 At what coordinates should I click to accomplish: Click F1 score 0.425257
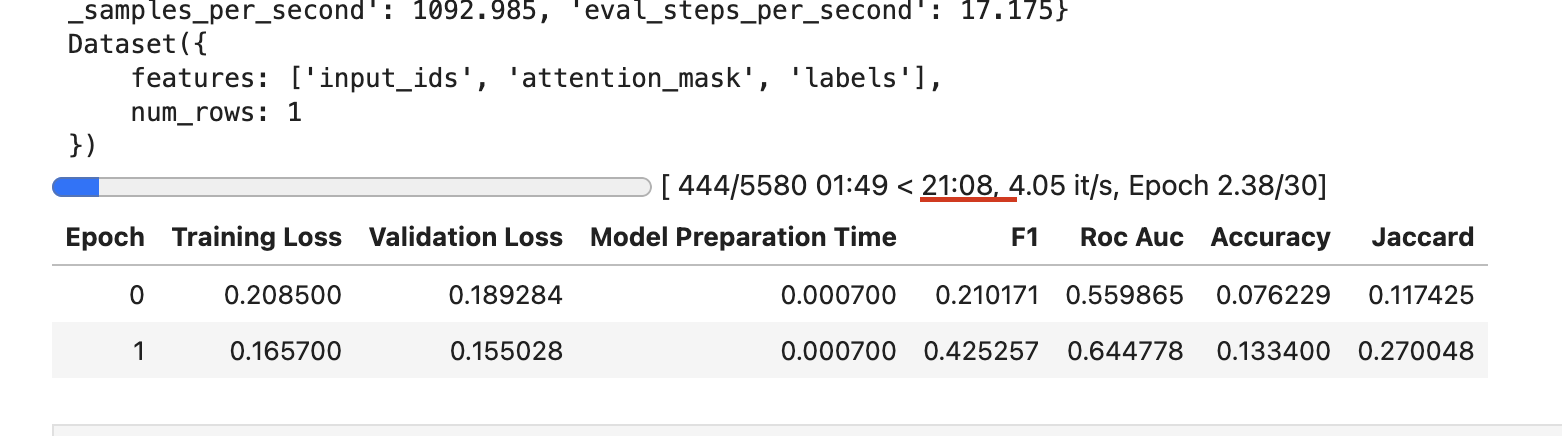pyautogui.click(x=981, y=351)
